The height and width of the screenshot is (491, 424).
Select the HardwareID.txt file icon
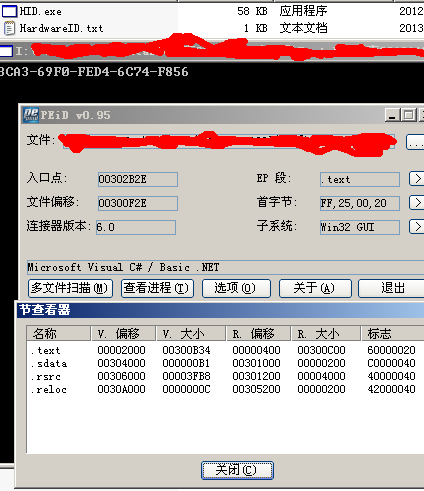click(x=9, y=28)
